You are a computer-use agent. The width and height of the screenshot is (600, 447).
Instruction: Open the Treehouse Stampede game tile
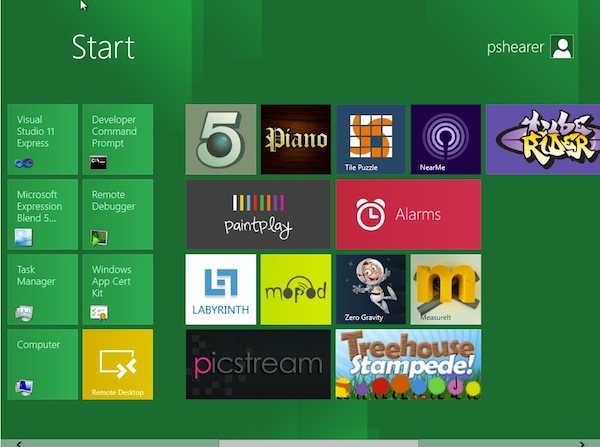(408, 364)
